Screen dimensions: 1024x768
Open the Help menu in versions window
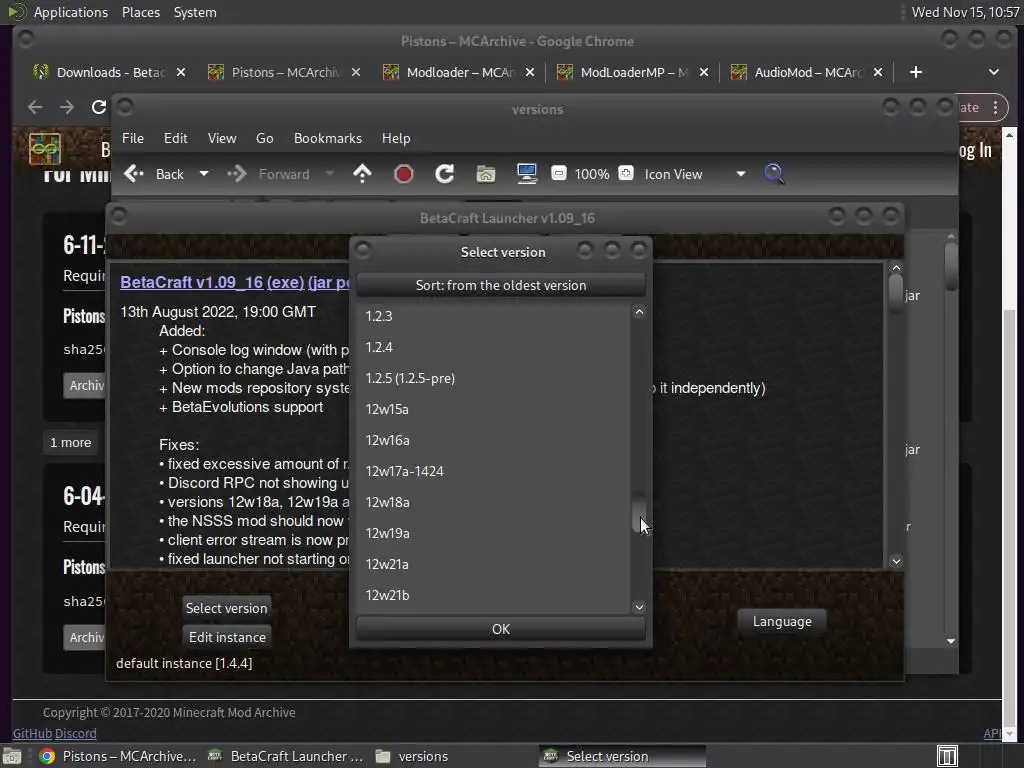396,138
